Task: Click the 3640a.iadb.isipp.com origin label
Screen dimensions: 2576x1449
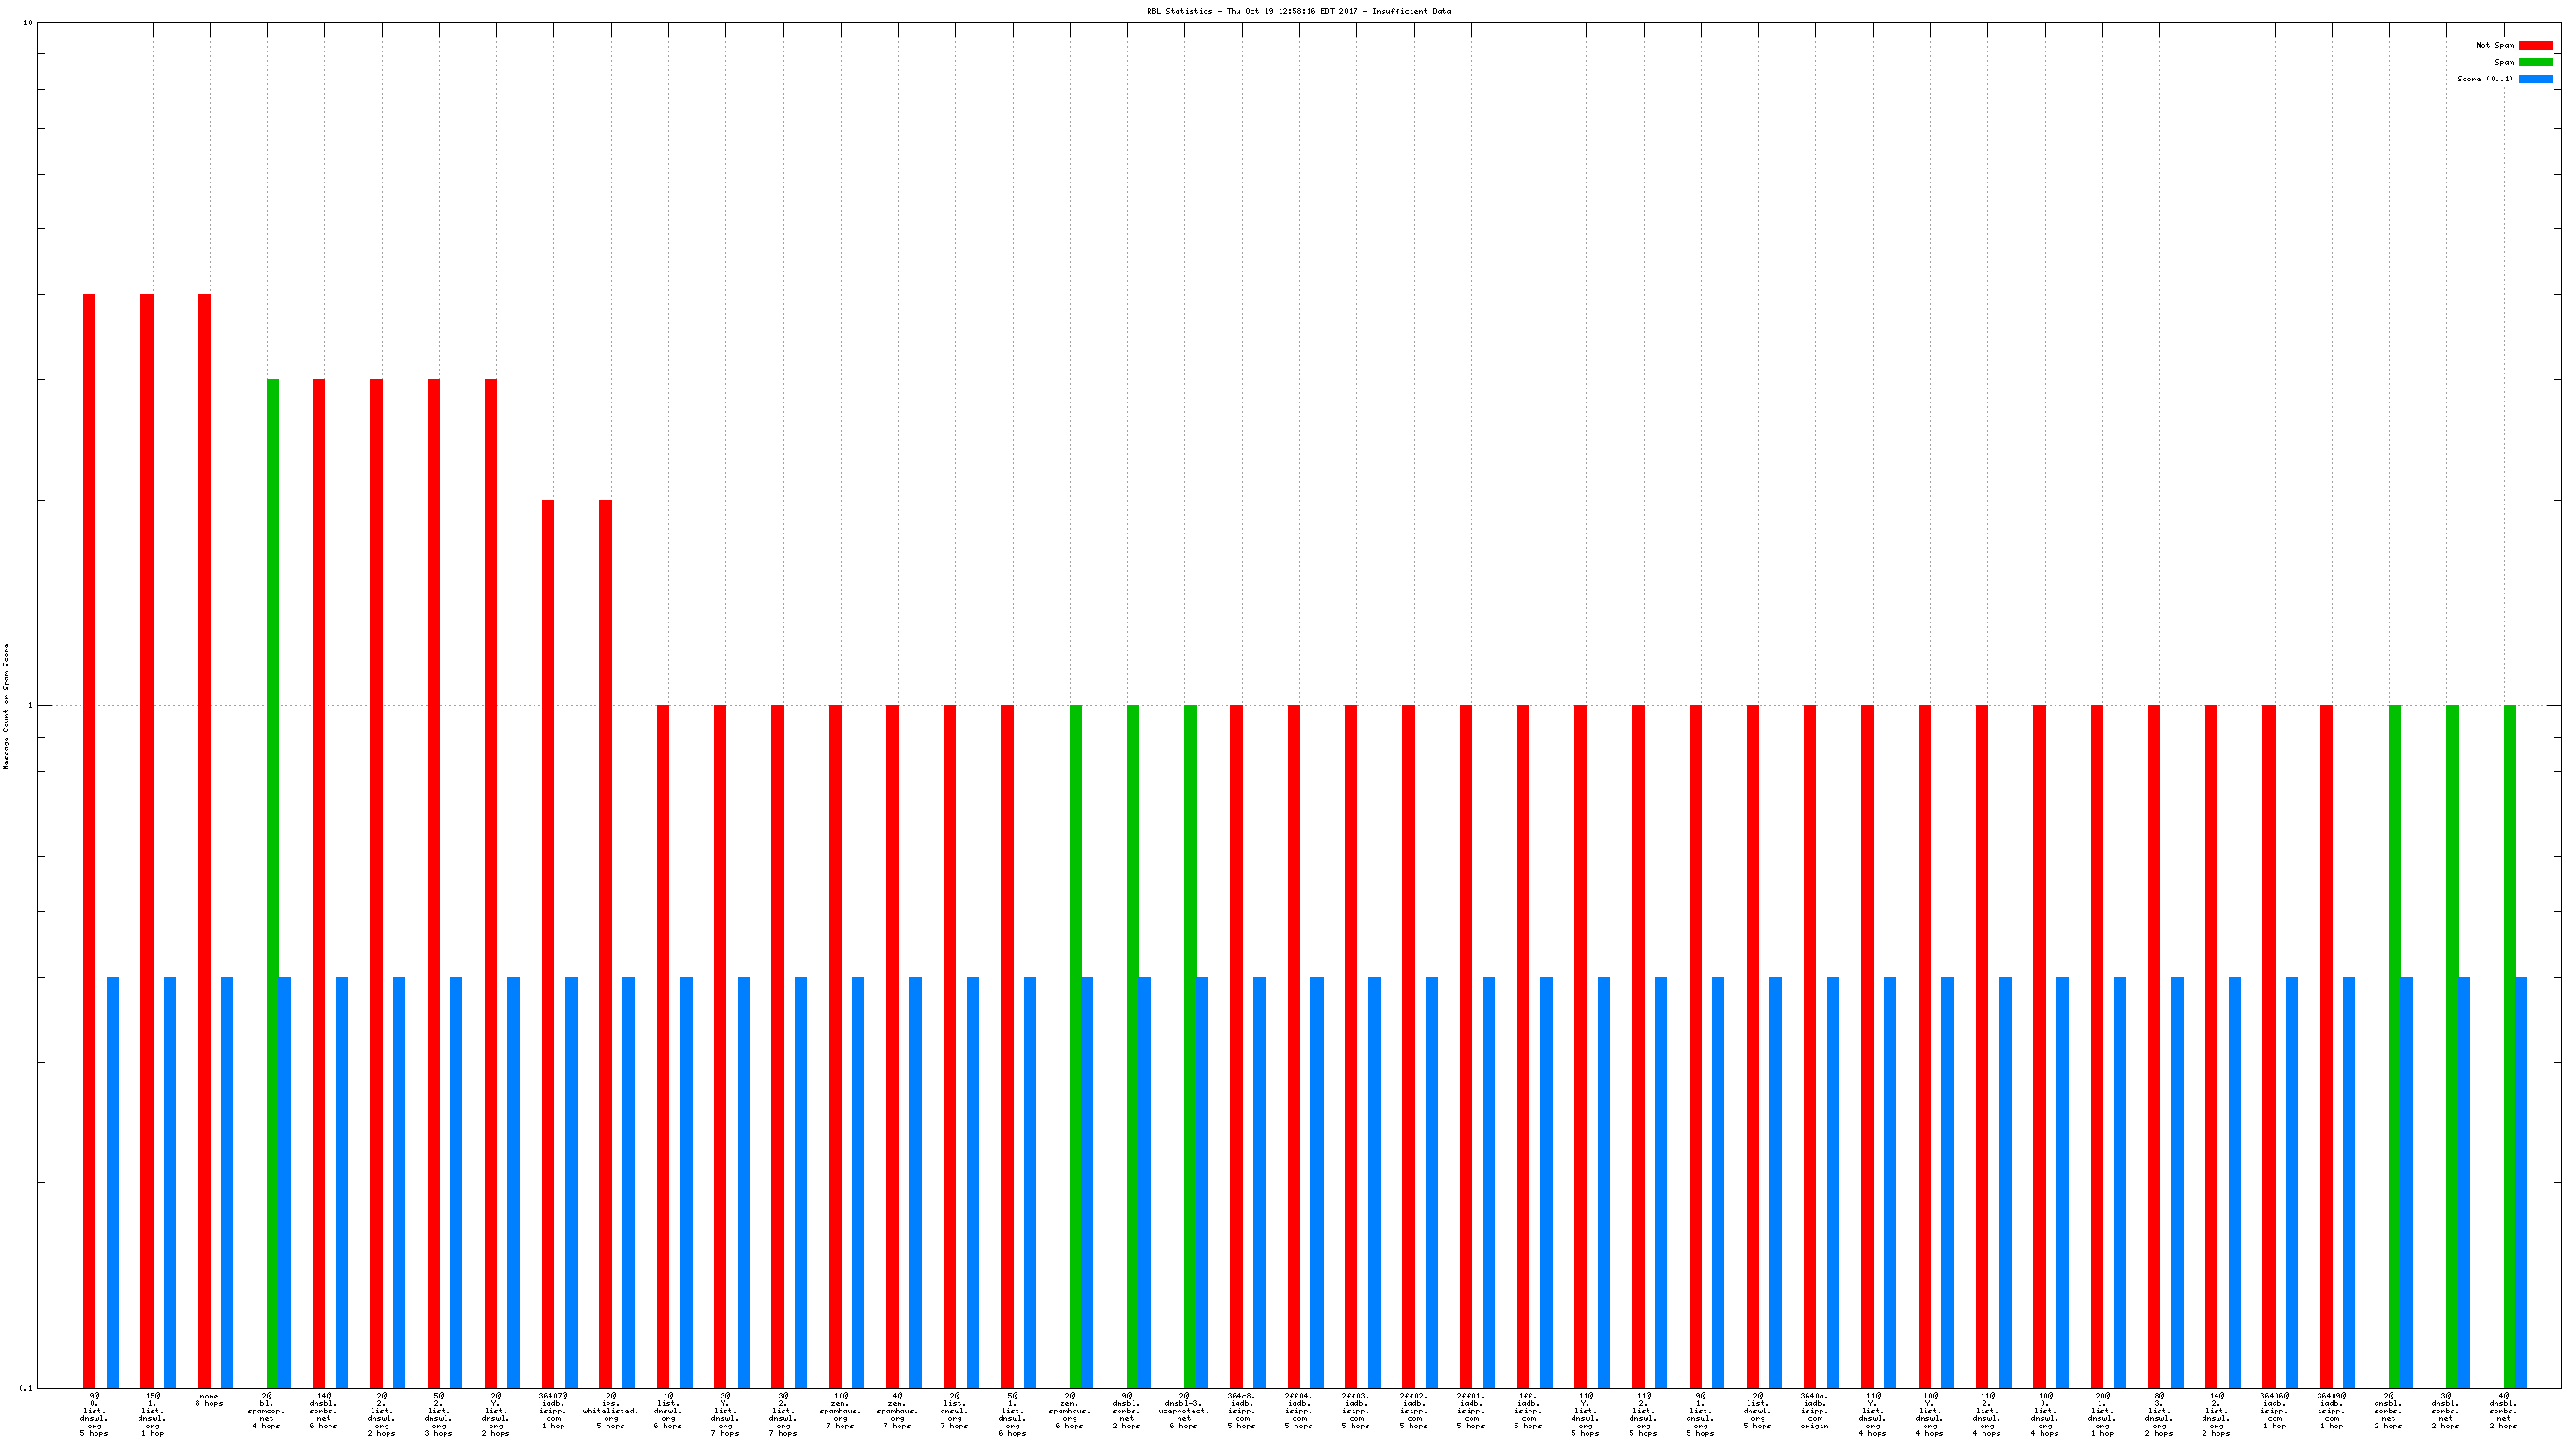Action: pyautogui.click(x=1814, y=1410)
